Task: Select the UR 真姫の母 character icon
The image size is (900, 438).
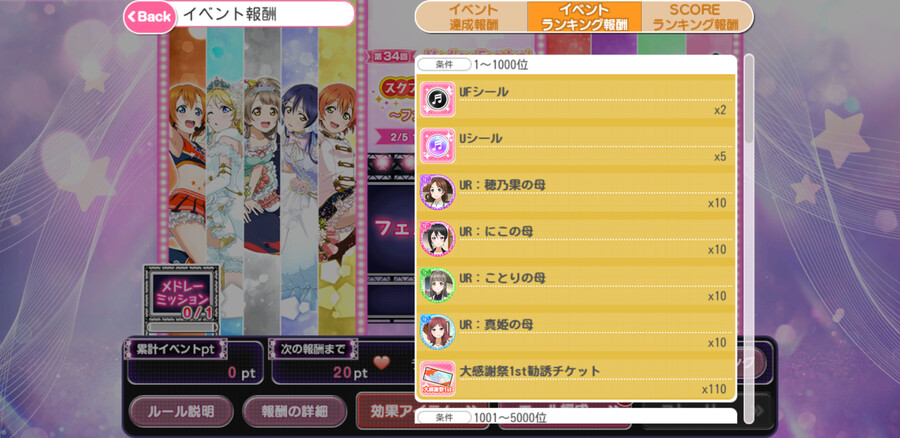Action: pos(437,332)
